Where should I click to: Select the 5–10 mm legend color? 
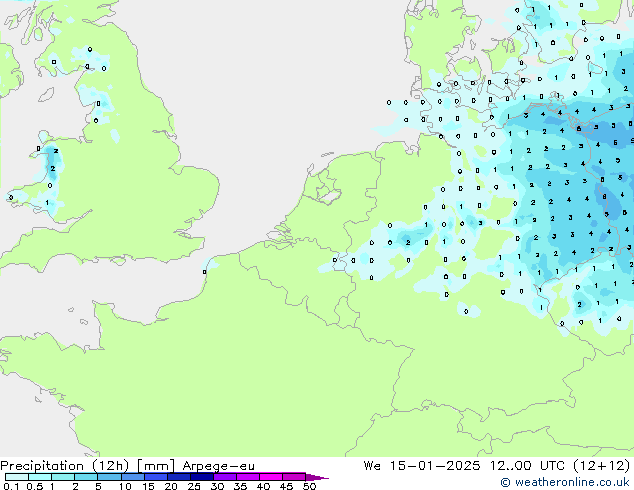click(x=109, y=477)
